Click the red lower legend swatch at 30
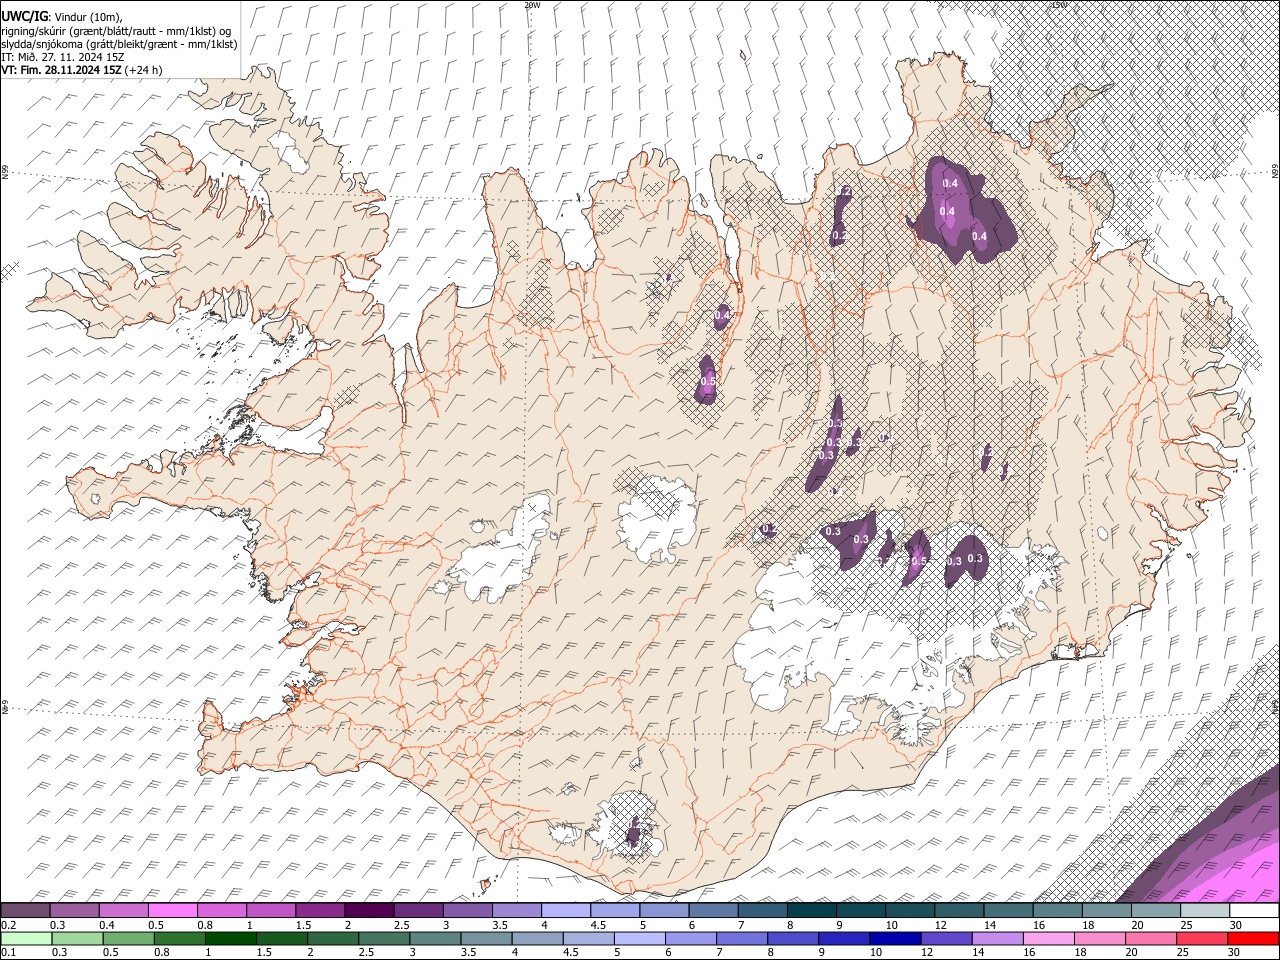 [1253, 938]
